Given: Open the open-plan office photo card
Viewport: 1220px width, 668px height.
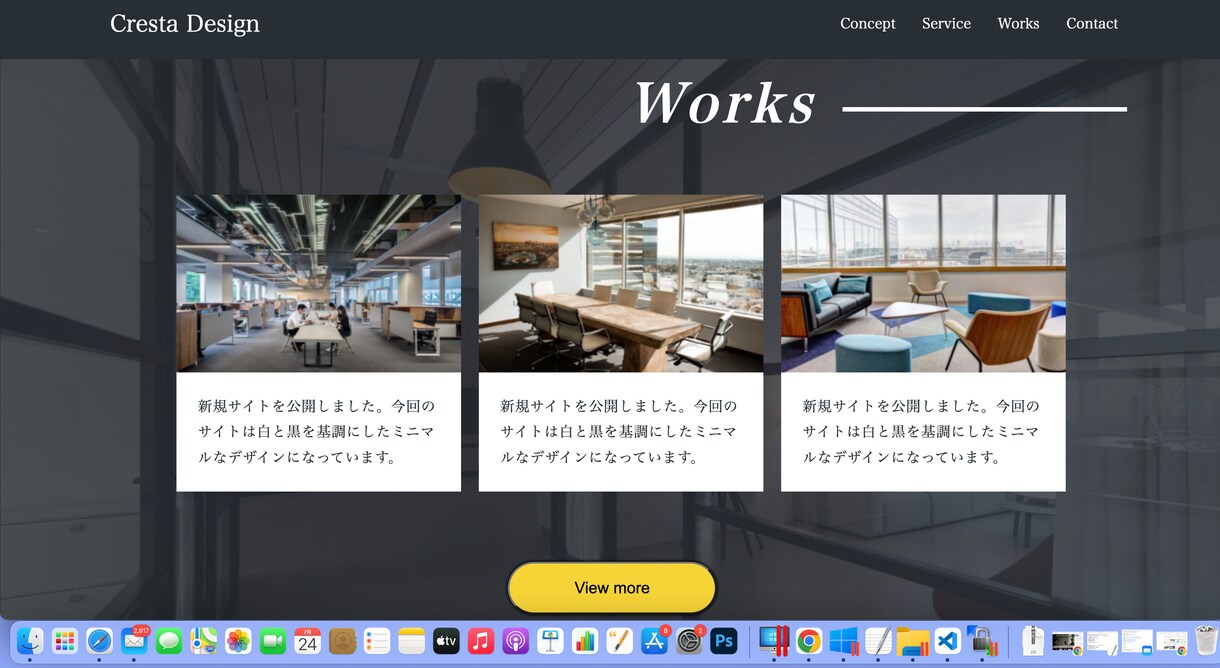Looking at the screenshot, I should (319, 283).
